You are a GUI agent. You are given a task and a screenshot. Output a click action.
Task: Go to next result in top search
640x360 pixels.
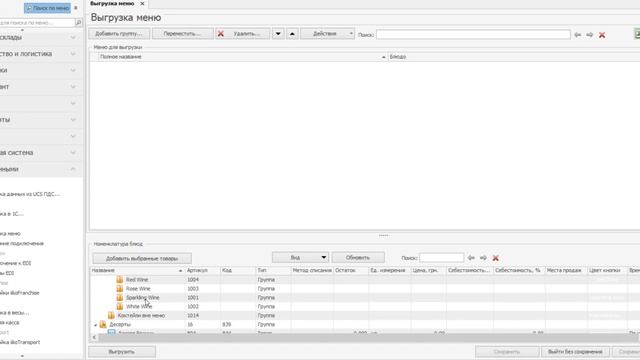589,35
